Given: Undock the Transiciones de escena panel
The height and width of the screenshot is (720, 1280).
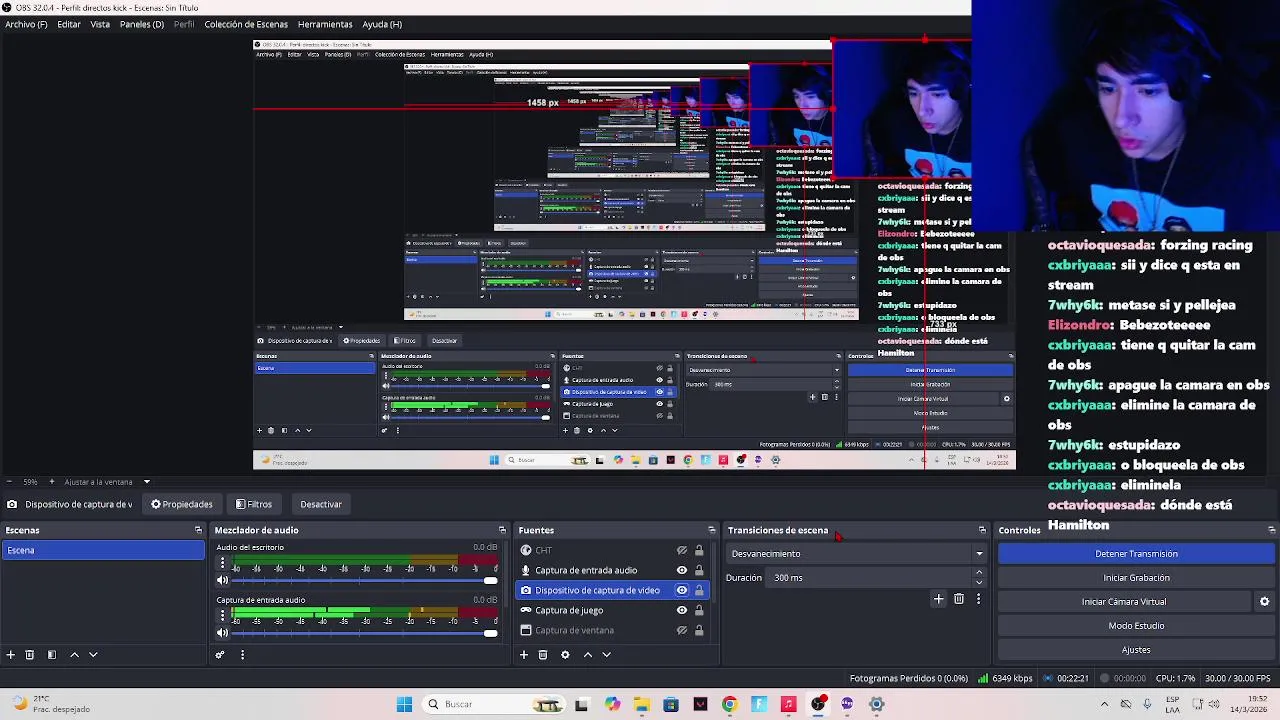Looking at the screenshot, I should tap(982, 530).
